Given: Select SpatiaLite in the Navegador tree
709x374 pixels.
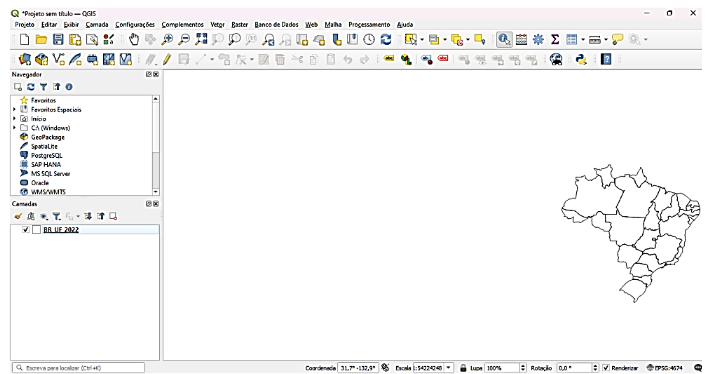Looking at the screenshot, I should click(44, 146).
